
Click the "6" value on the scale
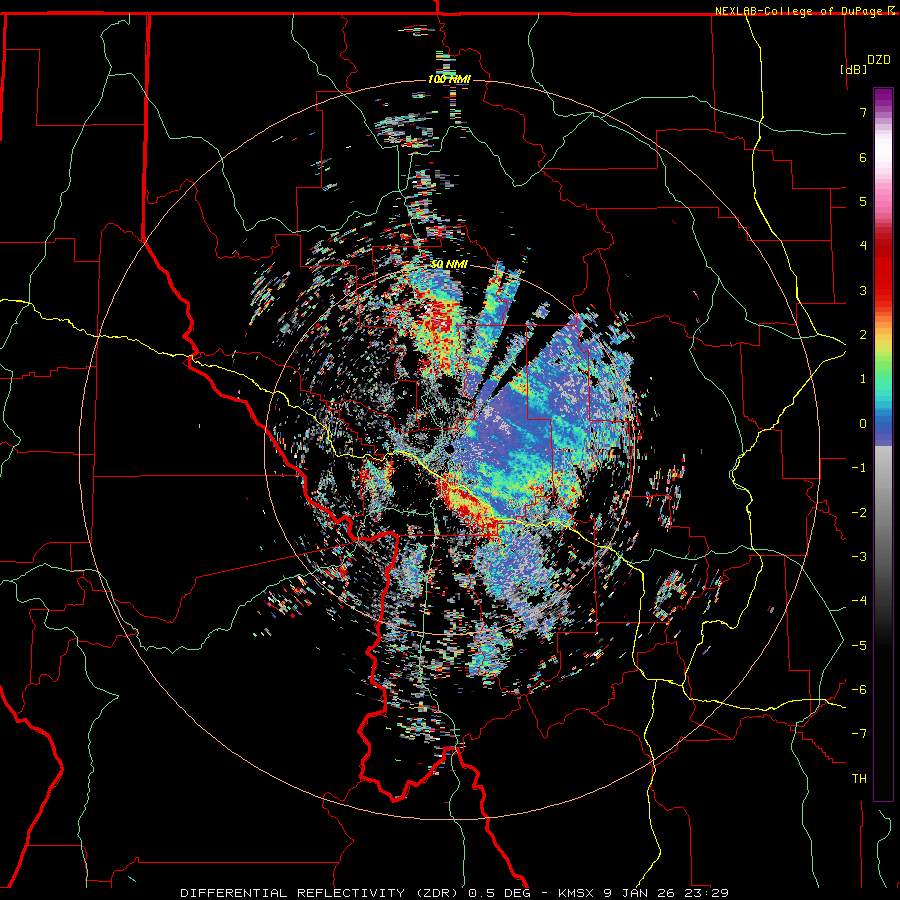[x=863, y=157]
